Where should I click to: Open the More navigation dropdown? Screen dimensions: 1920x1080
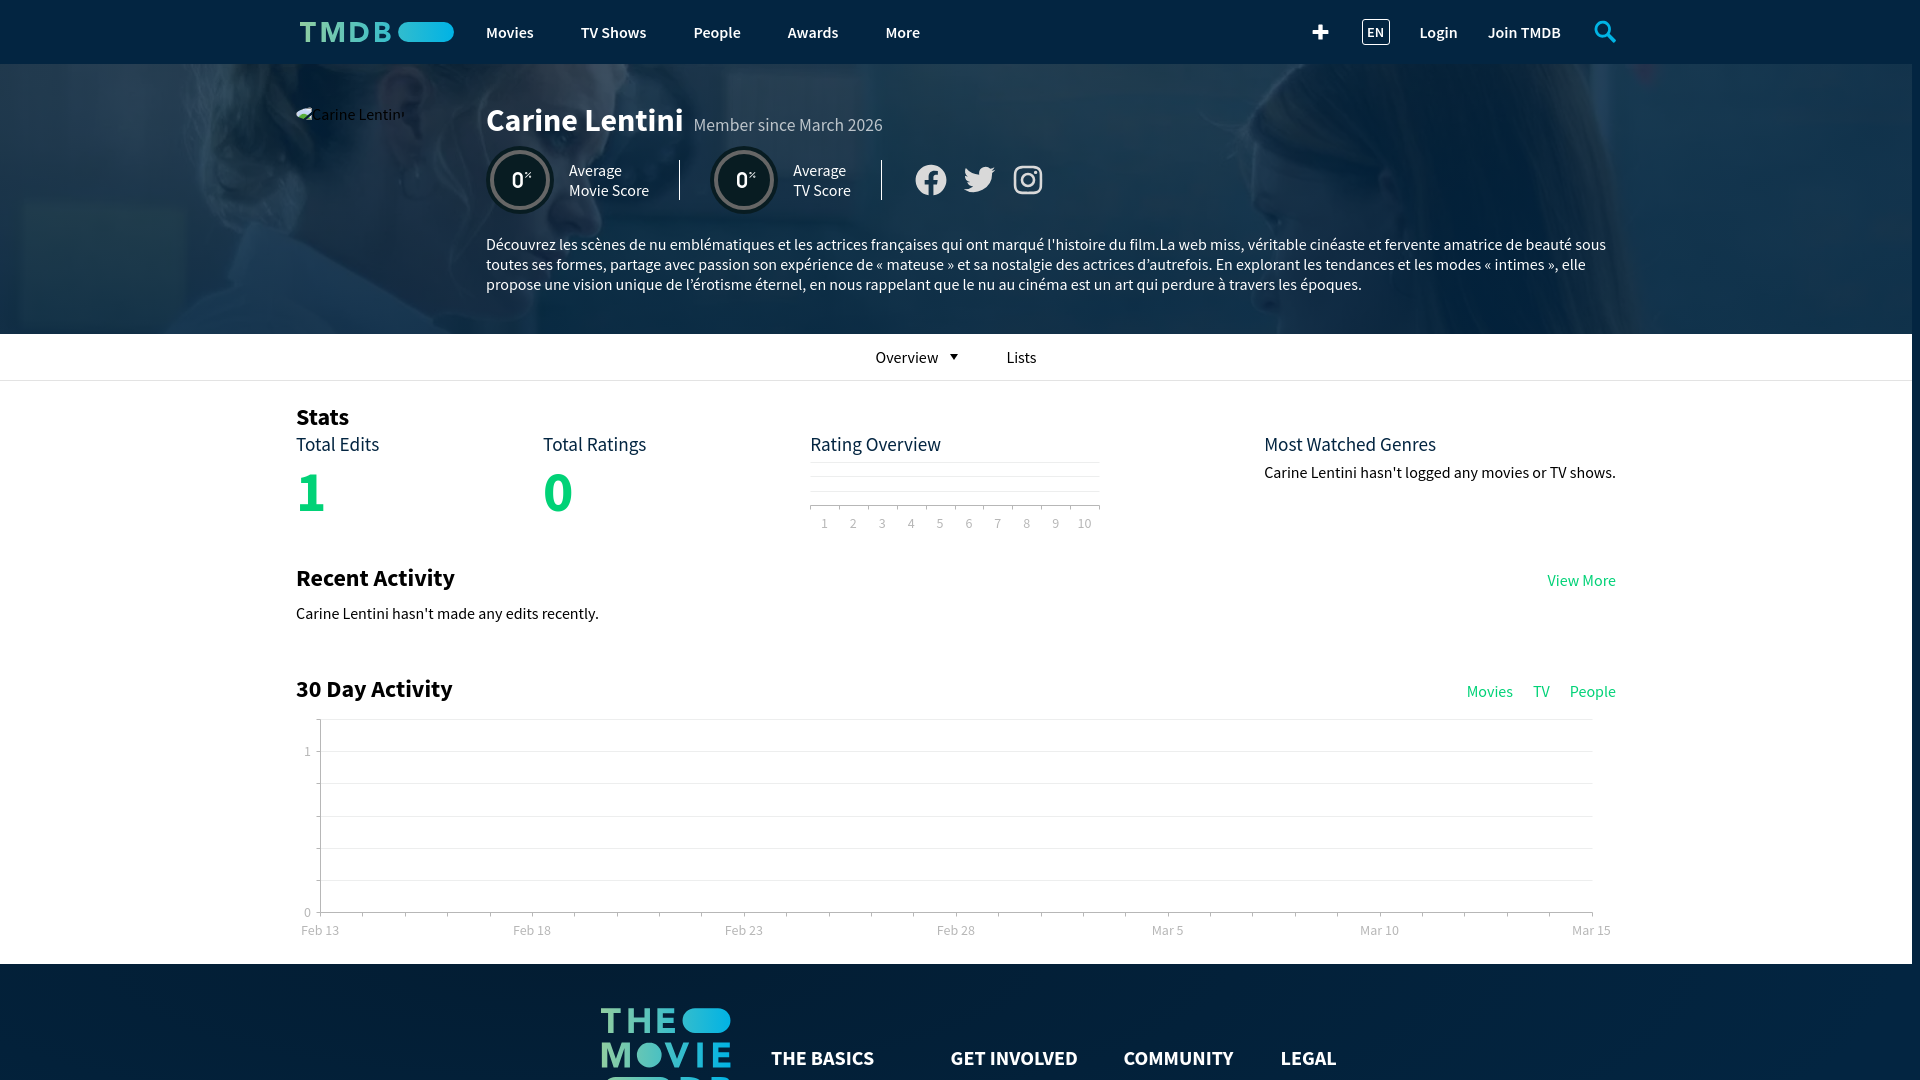(x=902, y=32)
